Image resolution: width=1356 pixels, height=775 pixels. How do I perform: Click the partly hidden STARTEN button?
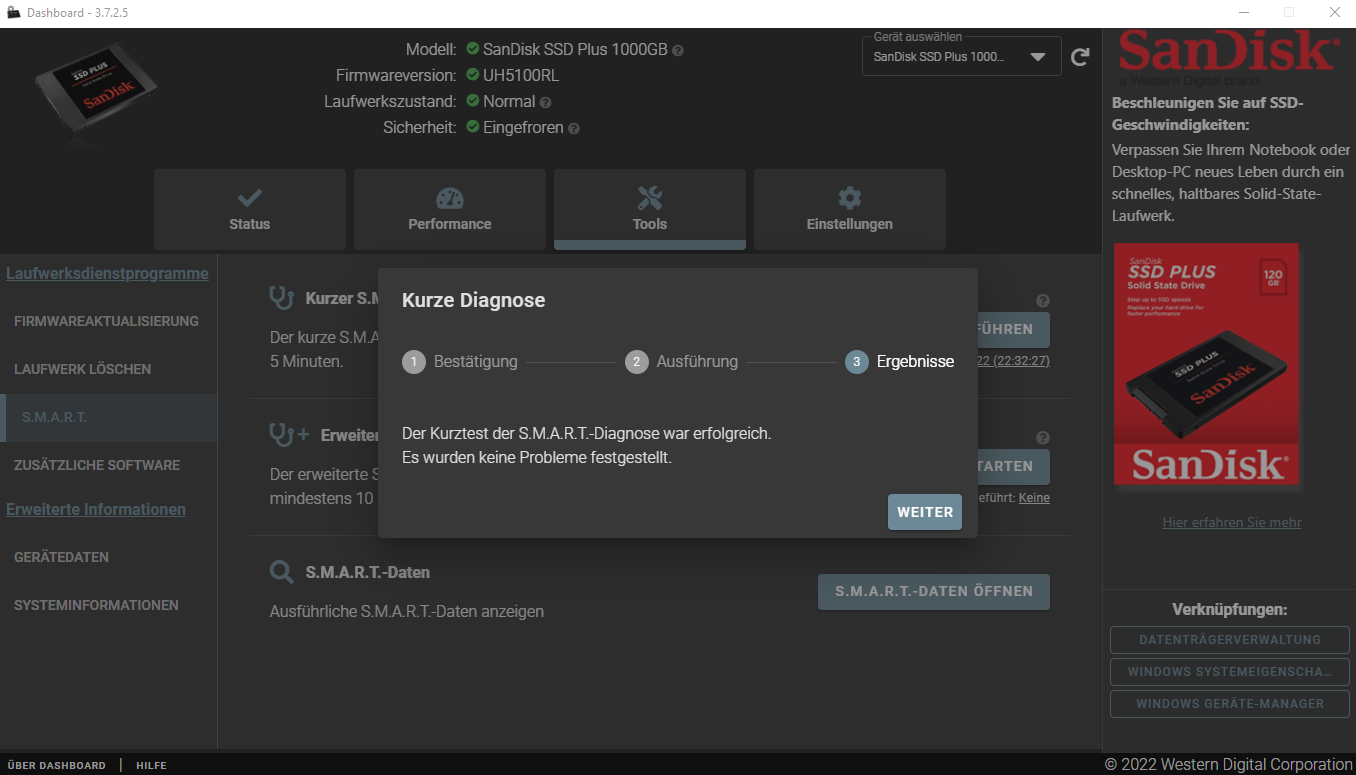pyautogui.click(x=1013, y=466)
